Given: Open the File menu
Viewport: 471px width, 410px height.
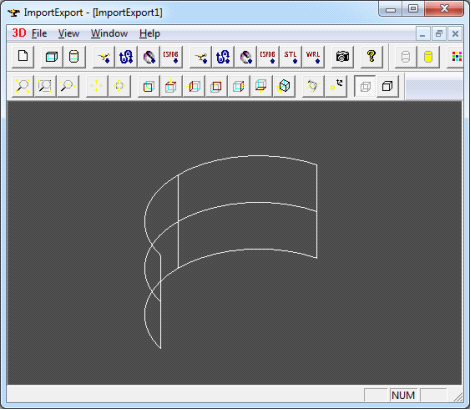Looking at the screenshot, I should pyautogui.click(x=39, y=34).
